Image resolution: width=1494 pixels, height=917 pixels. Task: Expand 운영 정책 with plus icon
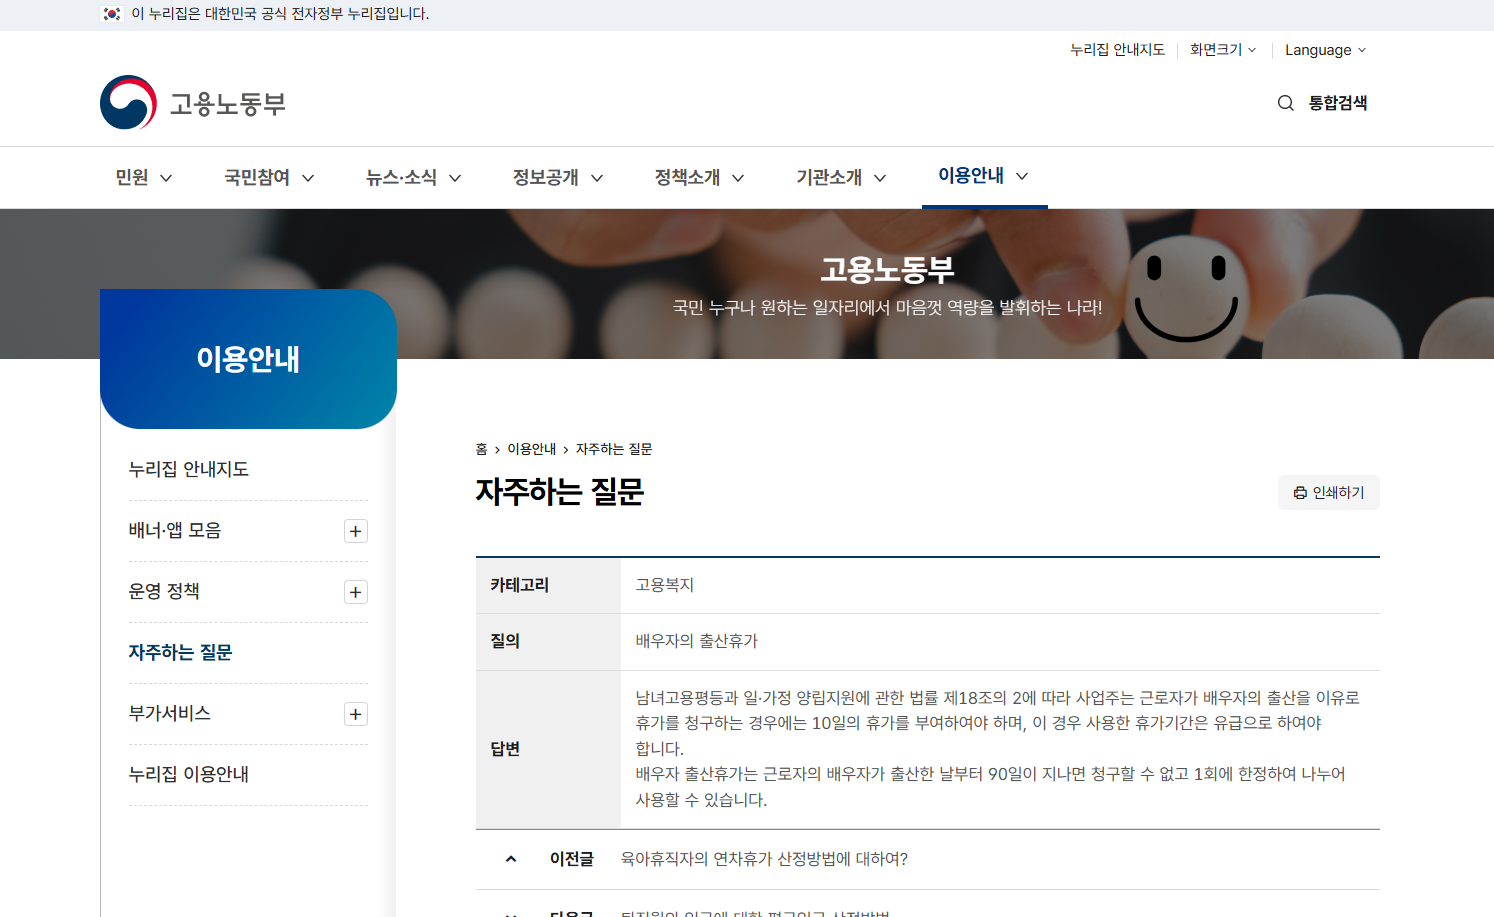pyautogui.click(x=355, y=592)
